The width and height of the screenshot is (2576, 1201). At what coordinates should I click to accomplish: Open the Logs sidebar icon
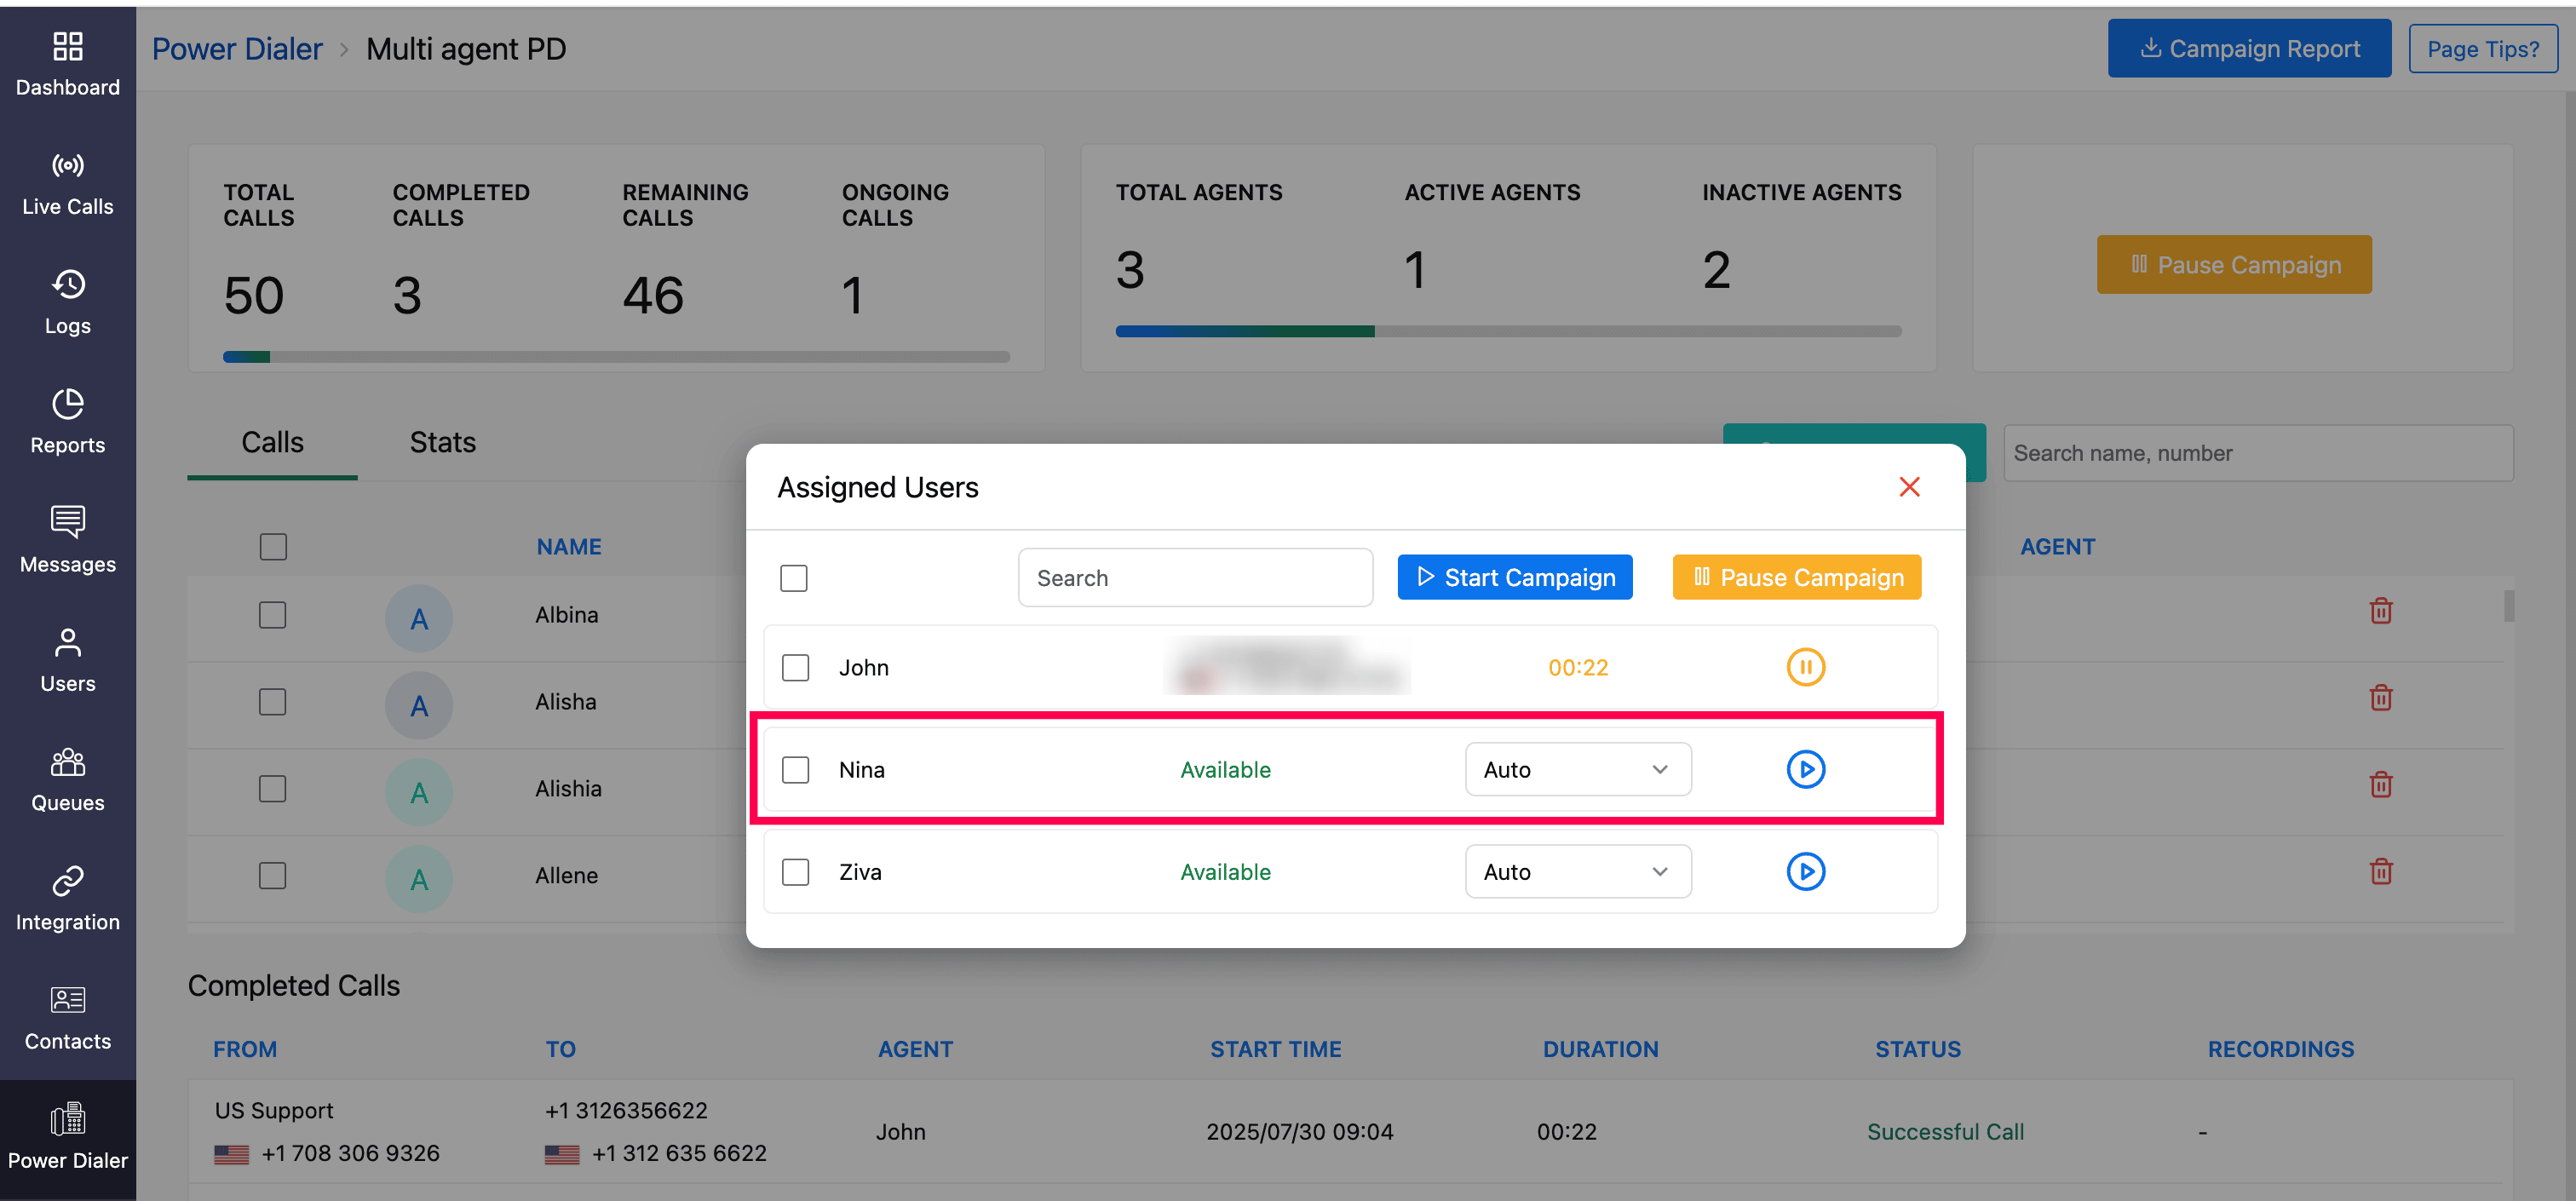(67, 303)
